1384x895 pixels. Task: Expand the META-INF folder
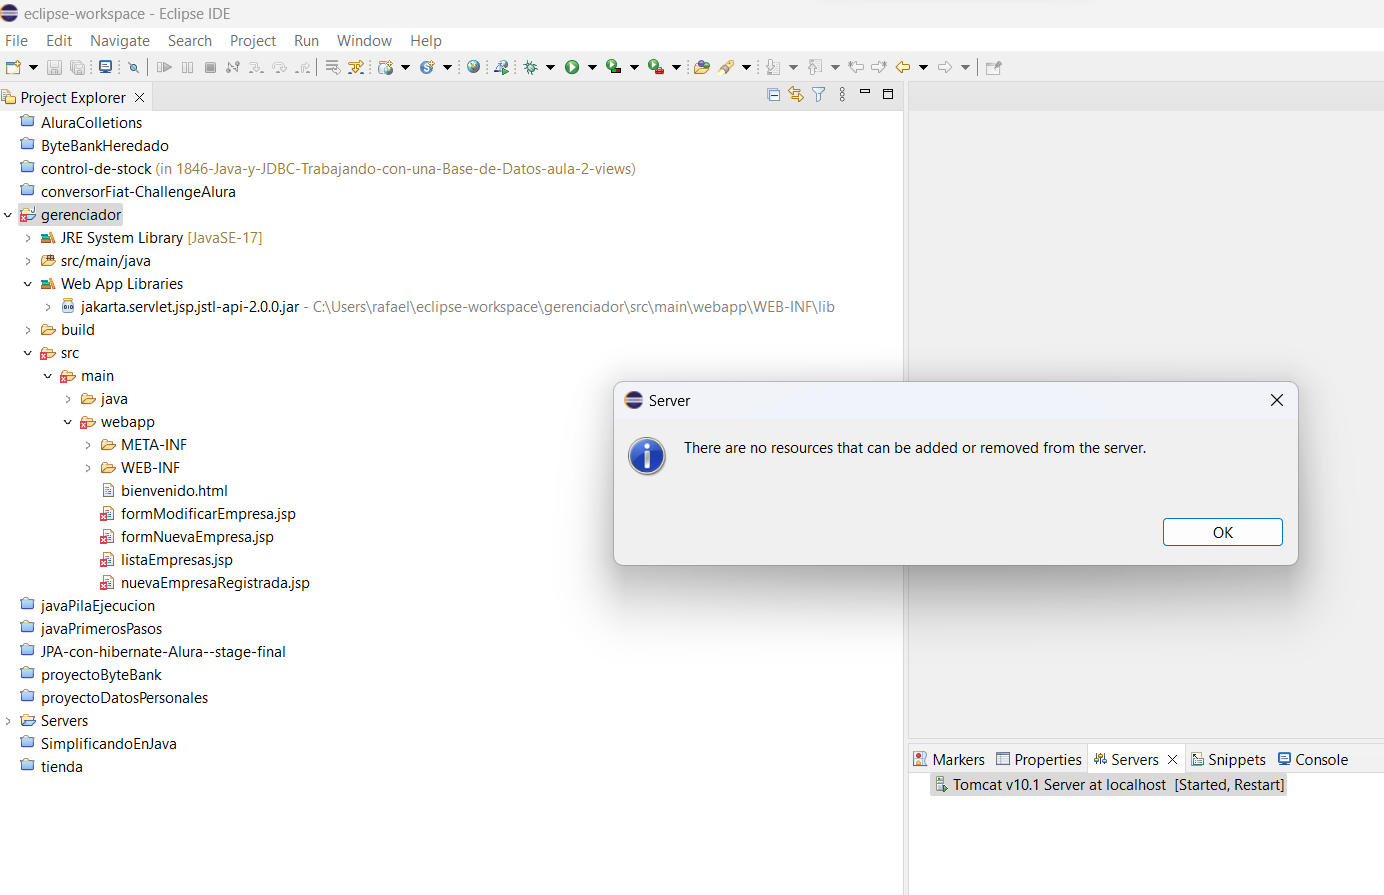88,445
